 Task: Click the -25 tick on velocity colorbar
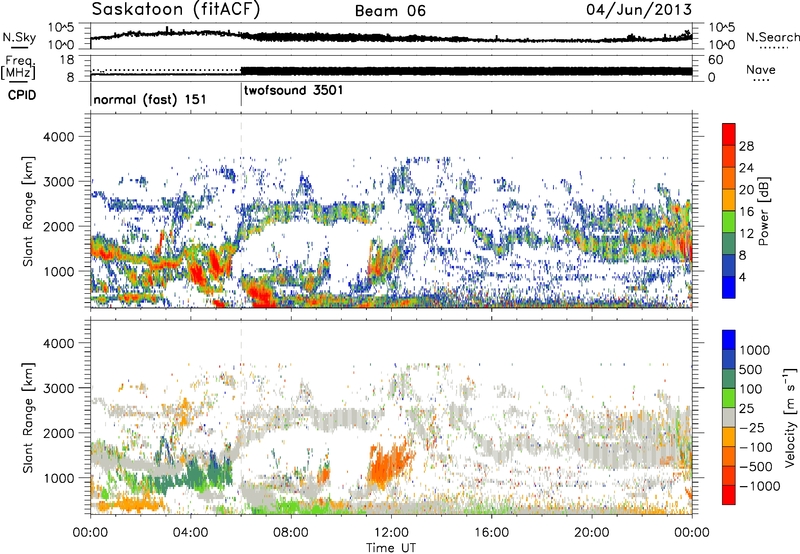tap(751, 428)
